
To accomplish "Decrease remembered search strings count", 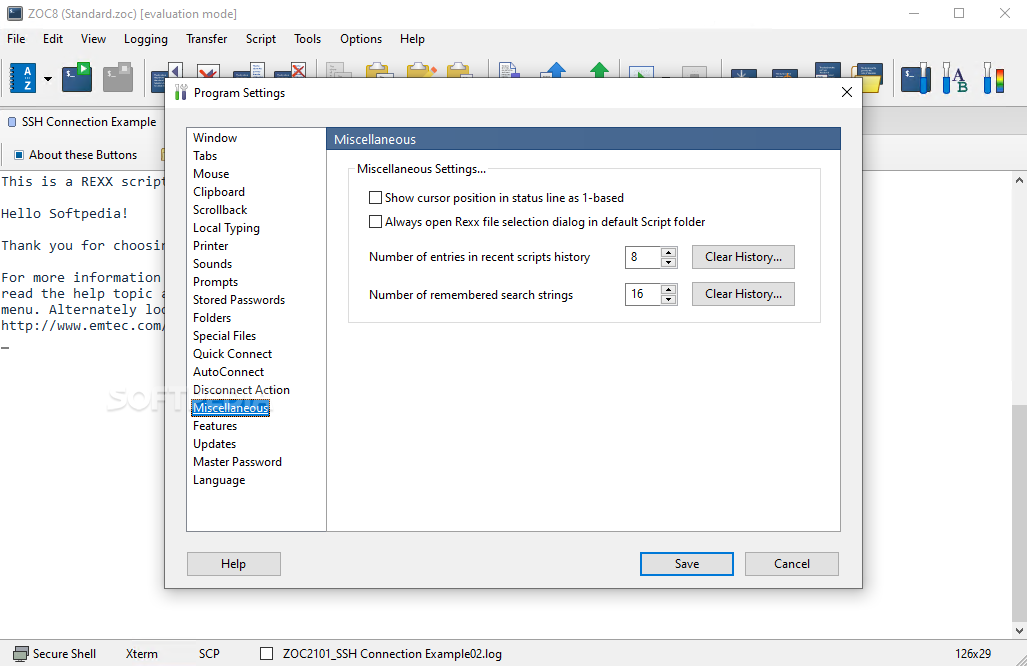I will [668, 300].
